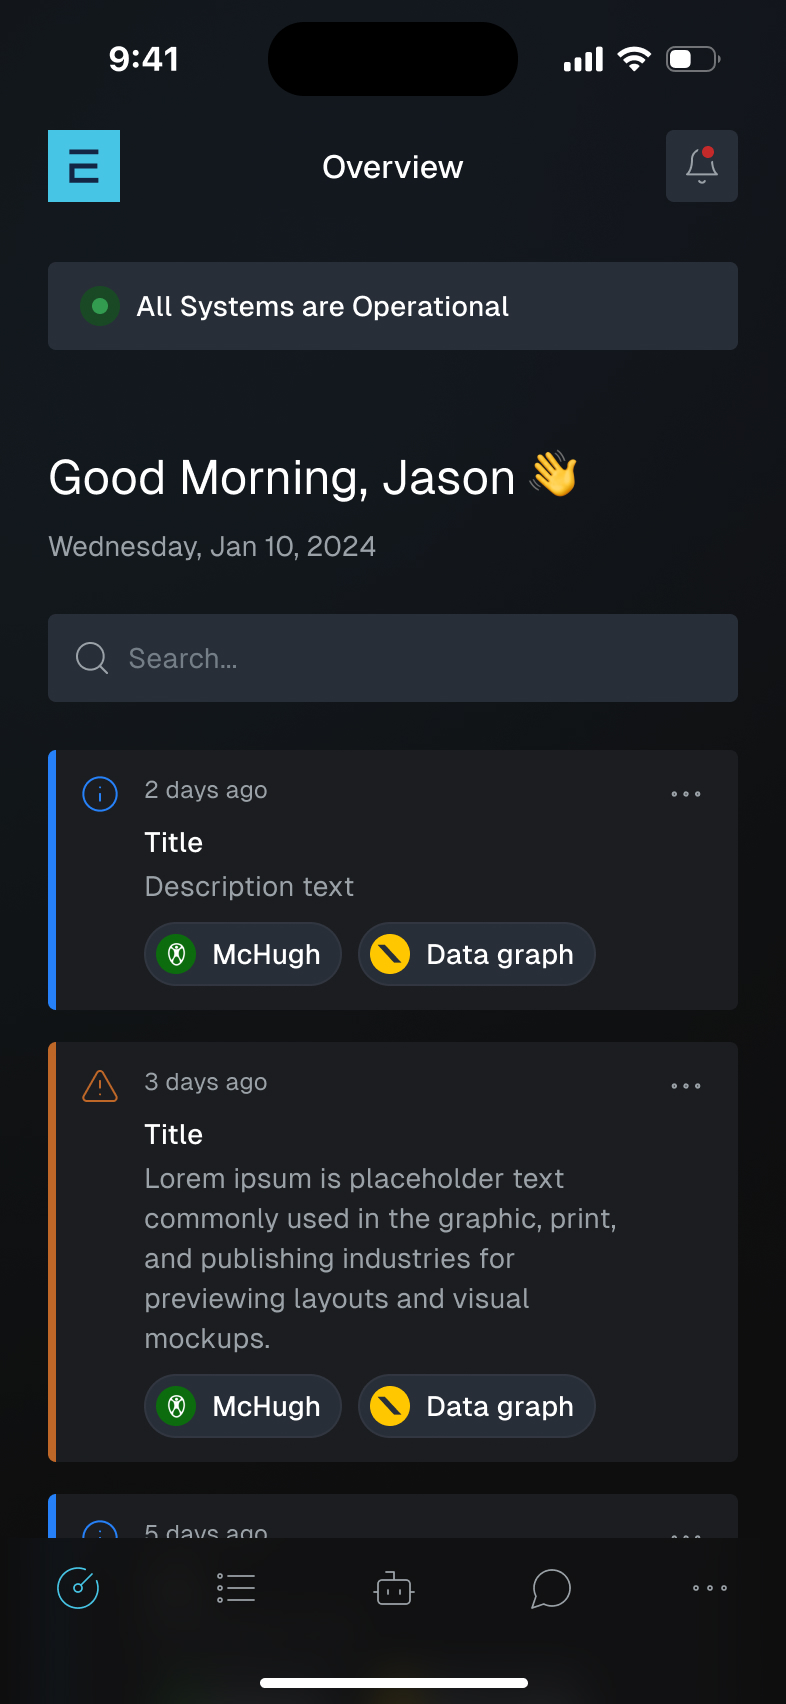Click the search magnifier icon
The image size is (786, 1704).
92,658
